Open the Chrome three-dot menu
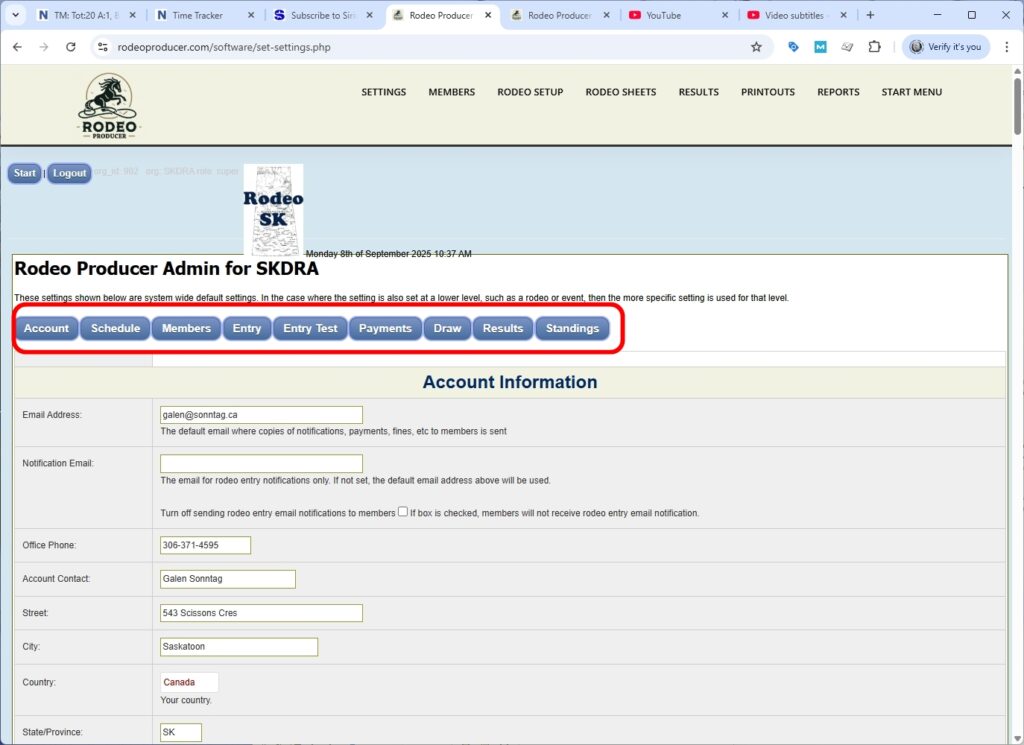The image size is (1024, 745). point(1006,46)
